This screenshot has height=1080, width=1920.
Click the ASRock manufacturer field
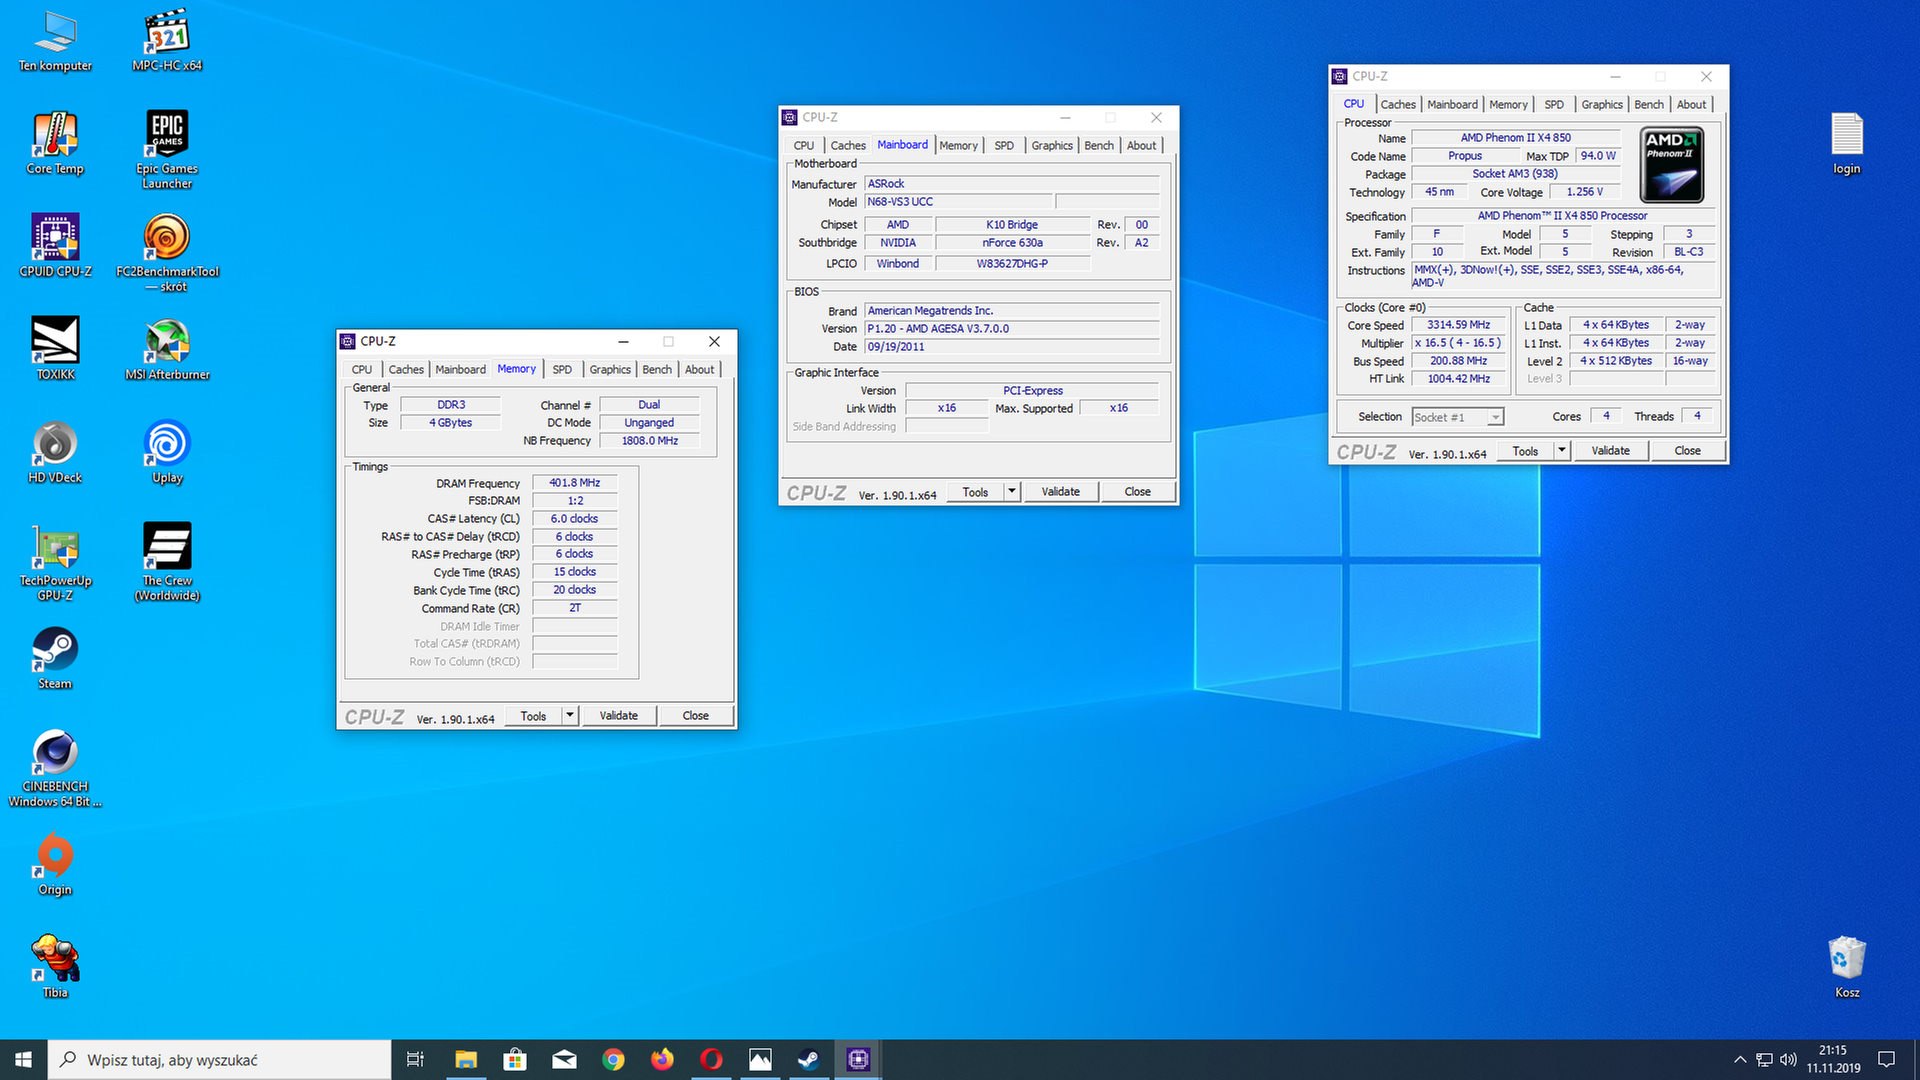1011,184
